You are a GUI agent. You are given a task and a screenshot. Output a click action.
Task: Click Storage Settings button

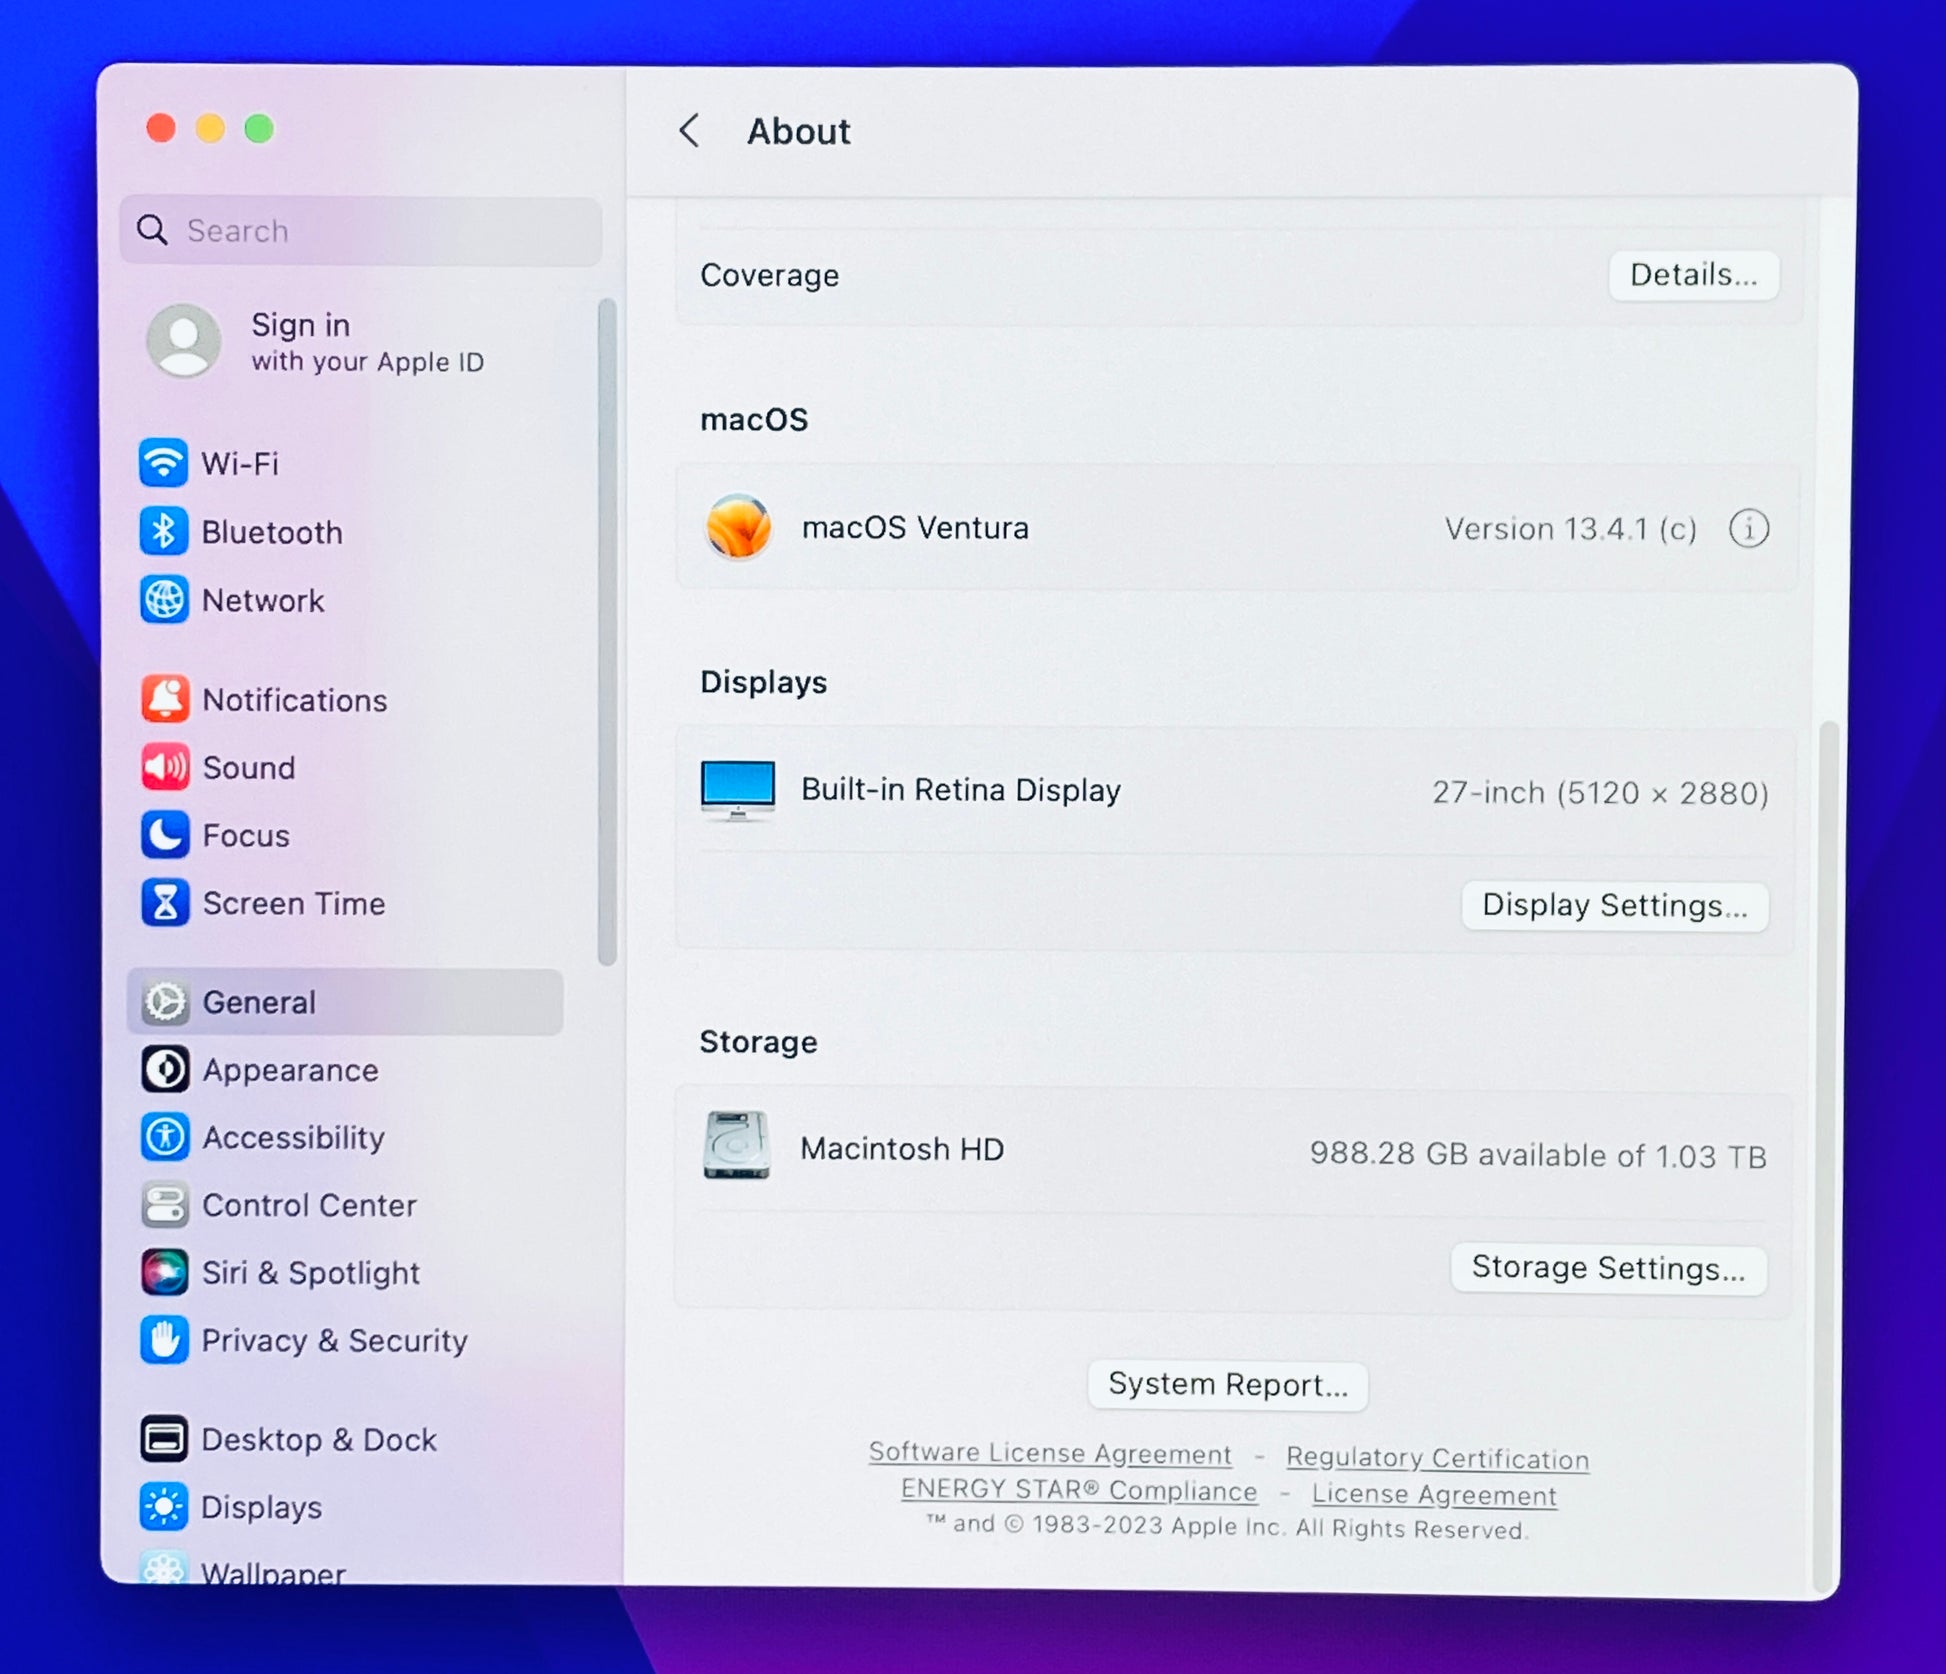tap(1608, 1268)
